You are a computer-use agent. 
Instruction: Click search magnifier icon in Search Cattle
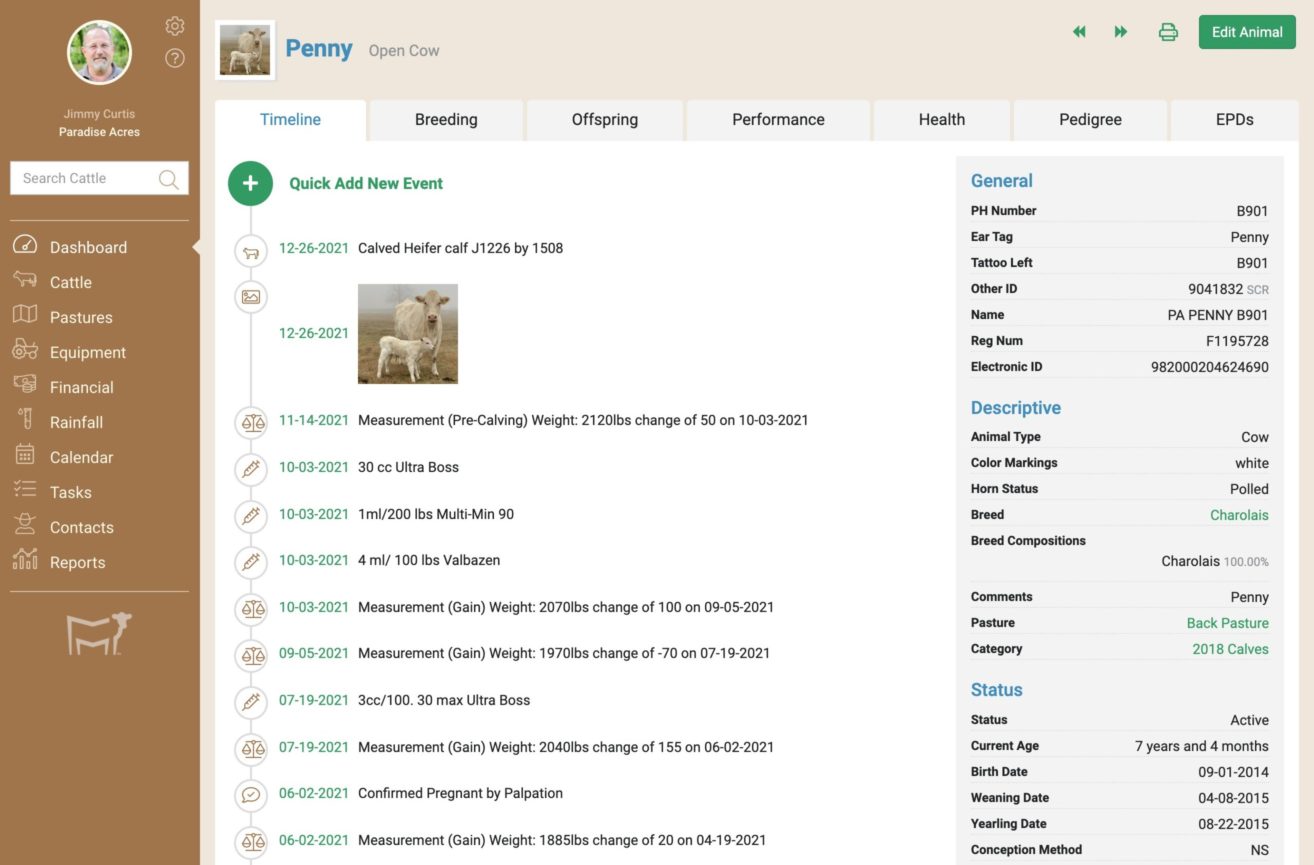tap(168, 179)
